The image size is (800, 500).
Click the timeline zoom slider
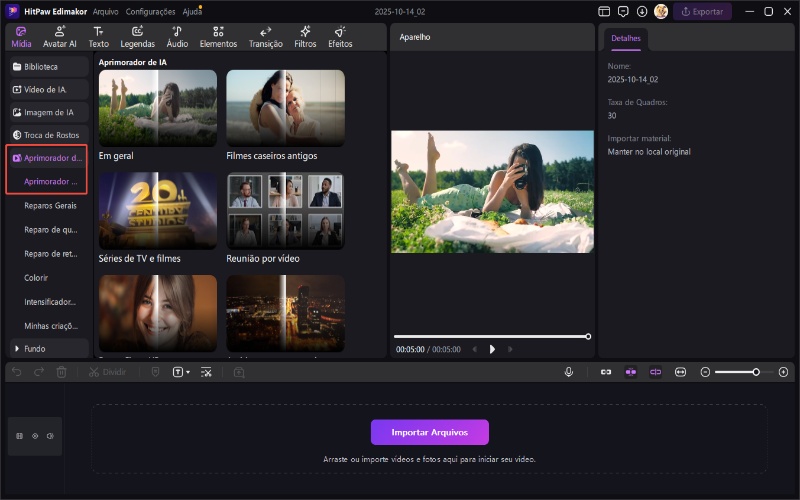740,372
